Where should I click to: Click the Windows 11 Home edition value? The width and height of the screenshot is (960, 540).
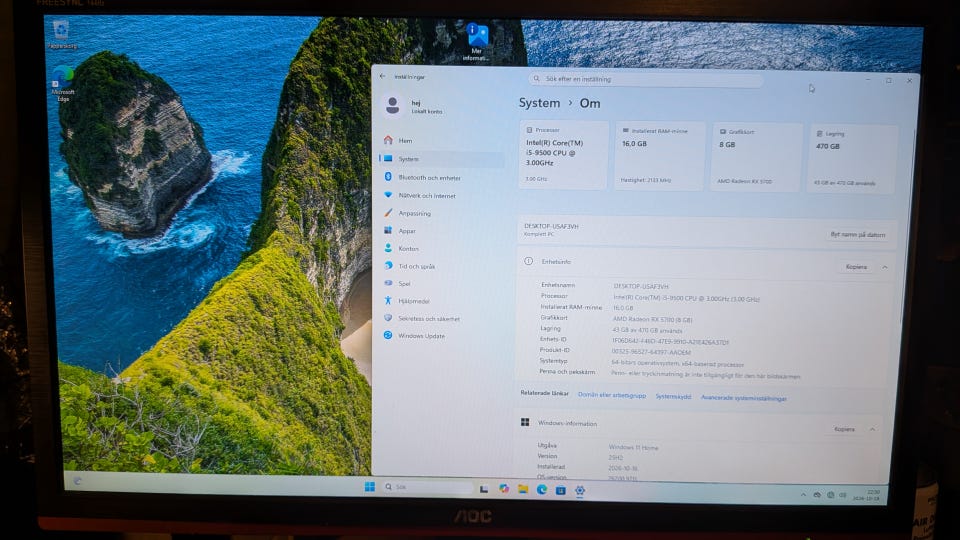click(633, 448)
